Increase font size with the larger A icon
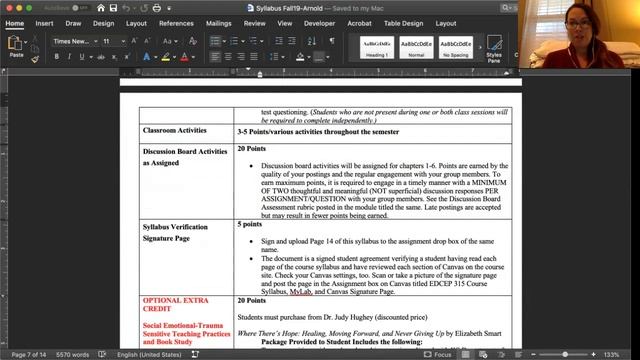Screen dimensions: 640x360 point(134,41)
